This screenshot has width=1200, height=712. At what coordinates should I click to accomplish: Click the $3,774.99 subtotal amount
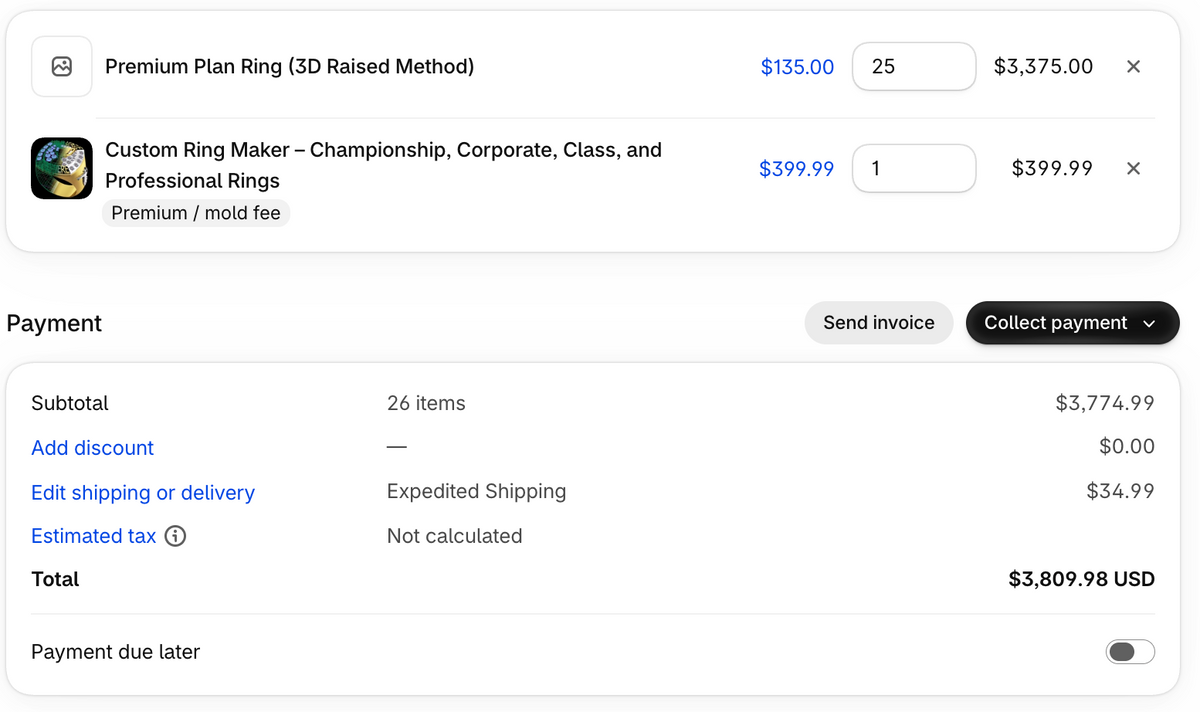pos(1105,403)
